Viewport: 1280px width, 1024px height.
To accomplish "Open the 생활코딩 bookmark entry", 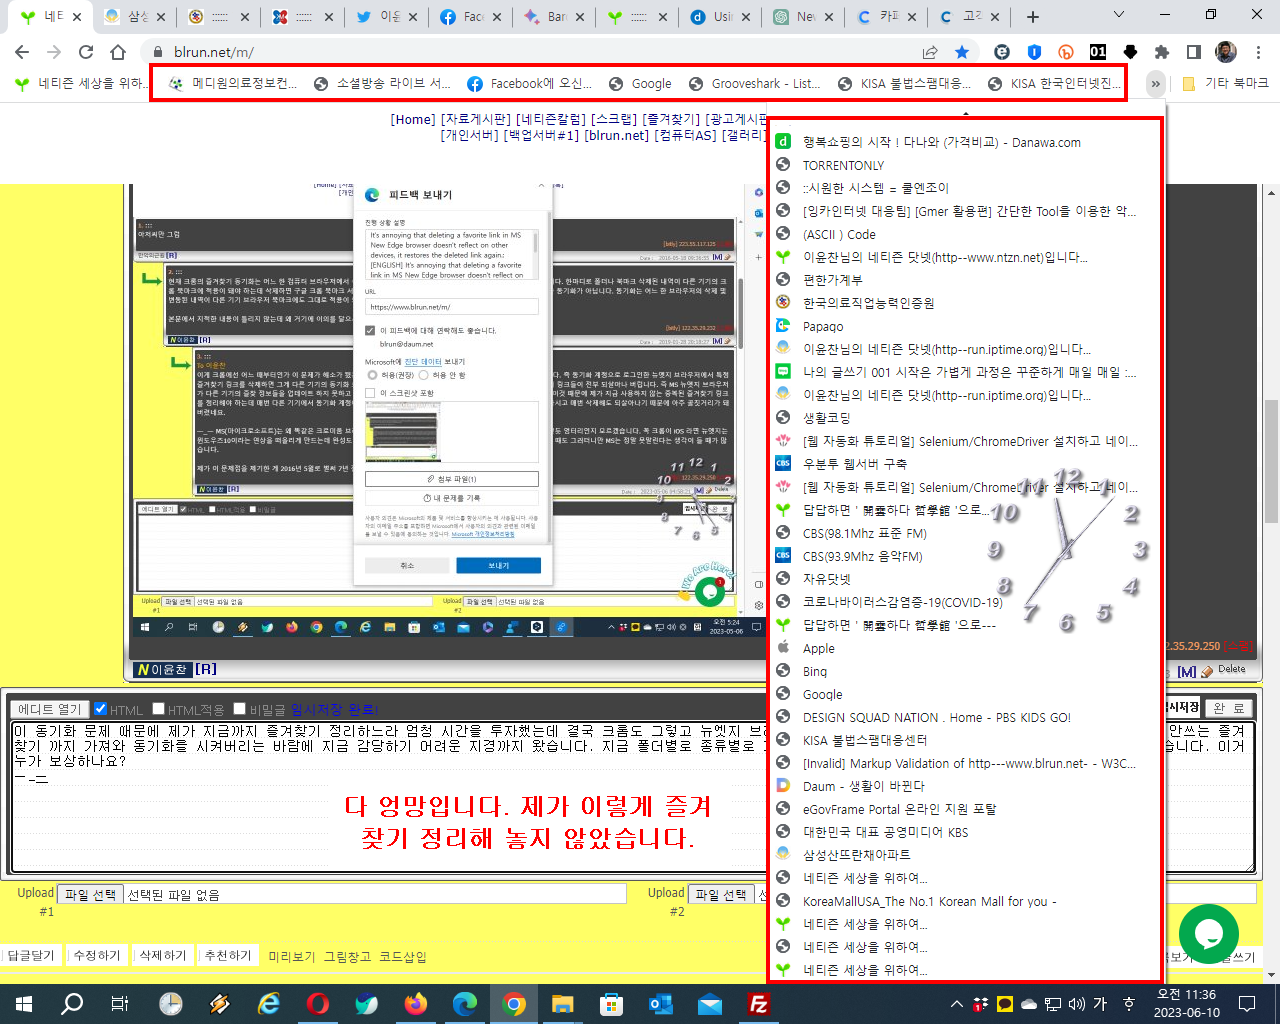I will [826, 418].
